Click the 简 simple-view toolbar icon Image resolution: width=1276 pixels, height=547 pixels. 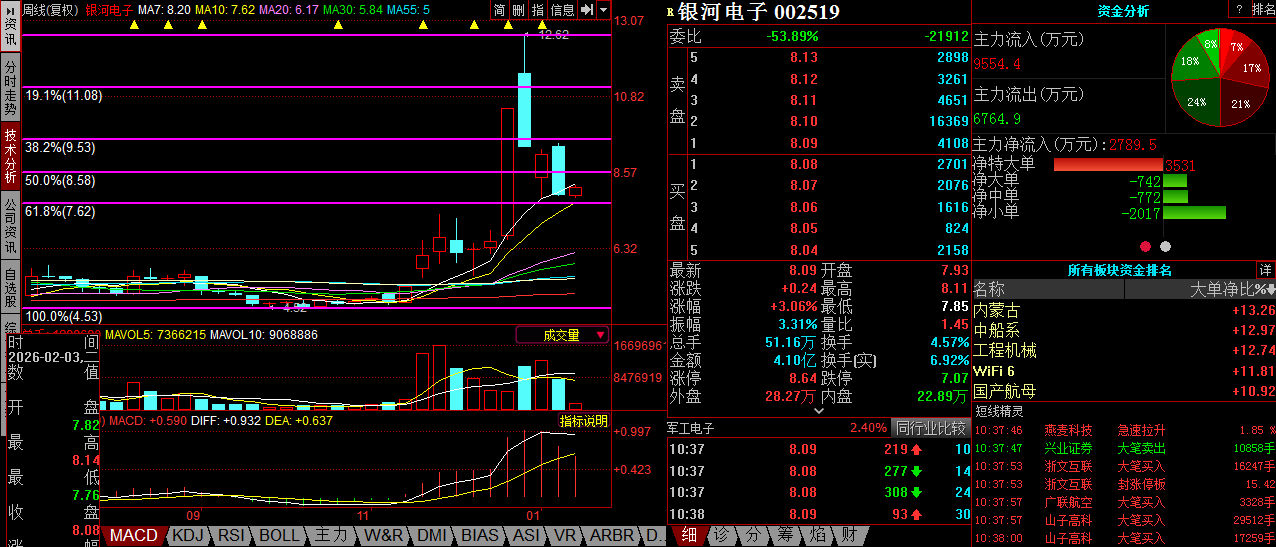[499, 10]
